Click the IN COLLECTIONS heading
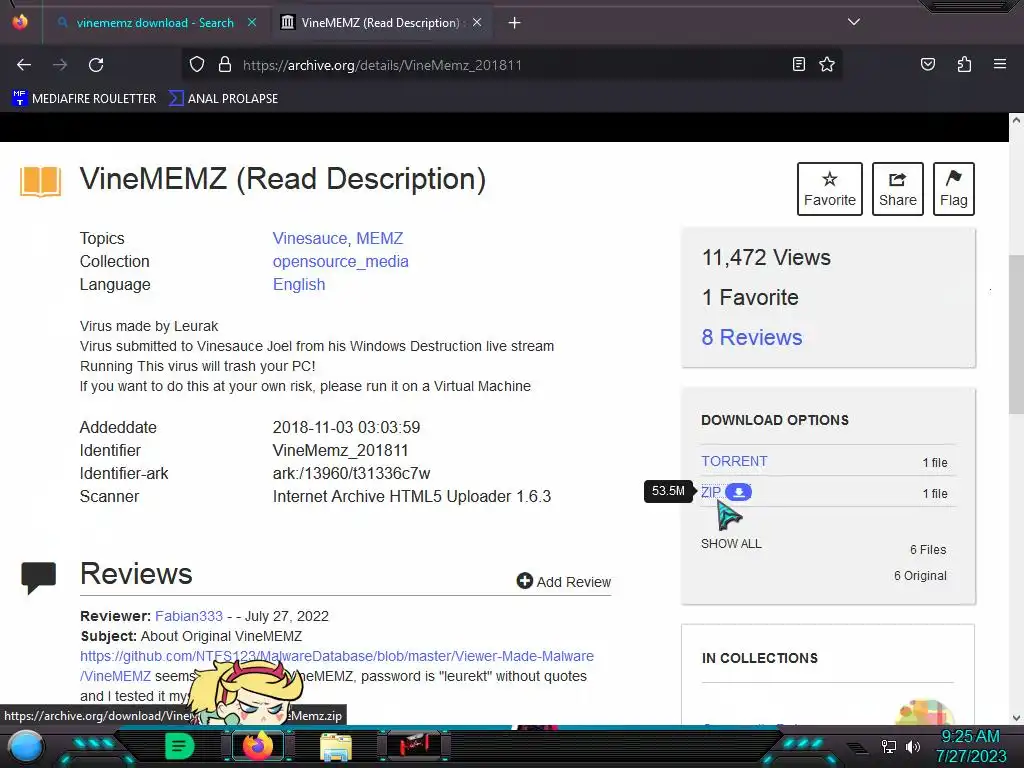Image resolution: width=1024 pixels, height=768 pixels. click(760, 658)
